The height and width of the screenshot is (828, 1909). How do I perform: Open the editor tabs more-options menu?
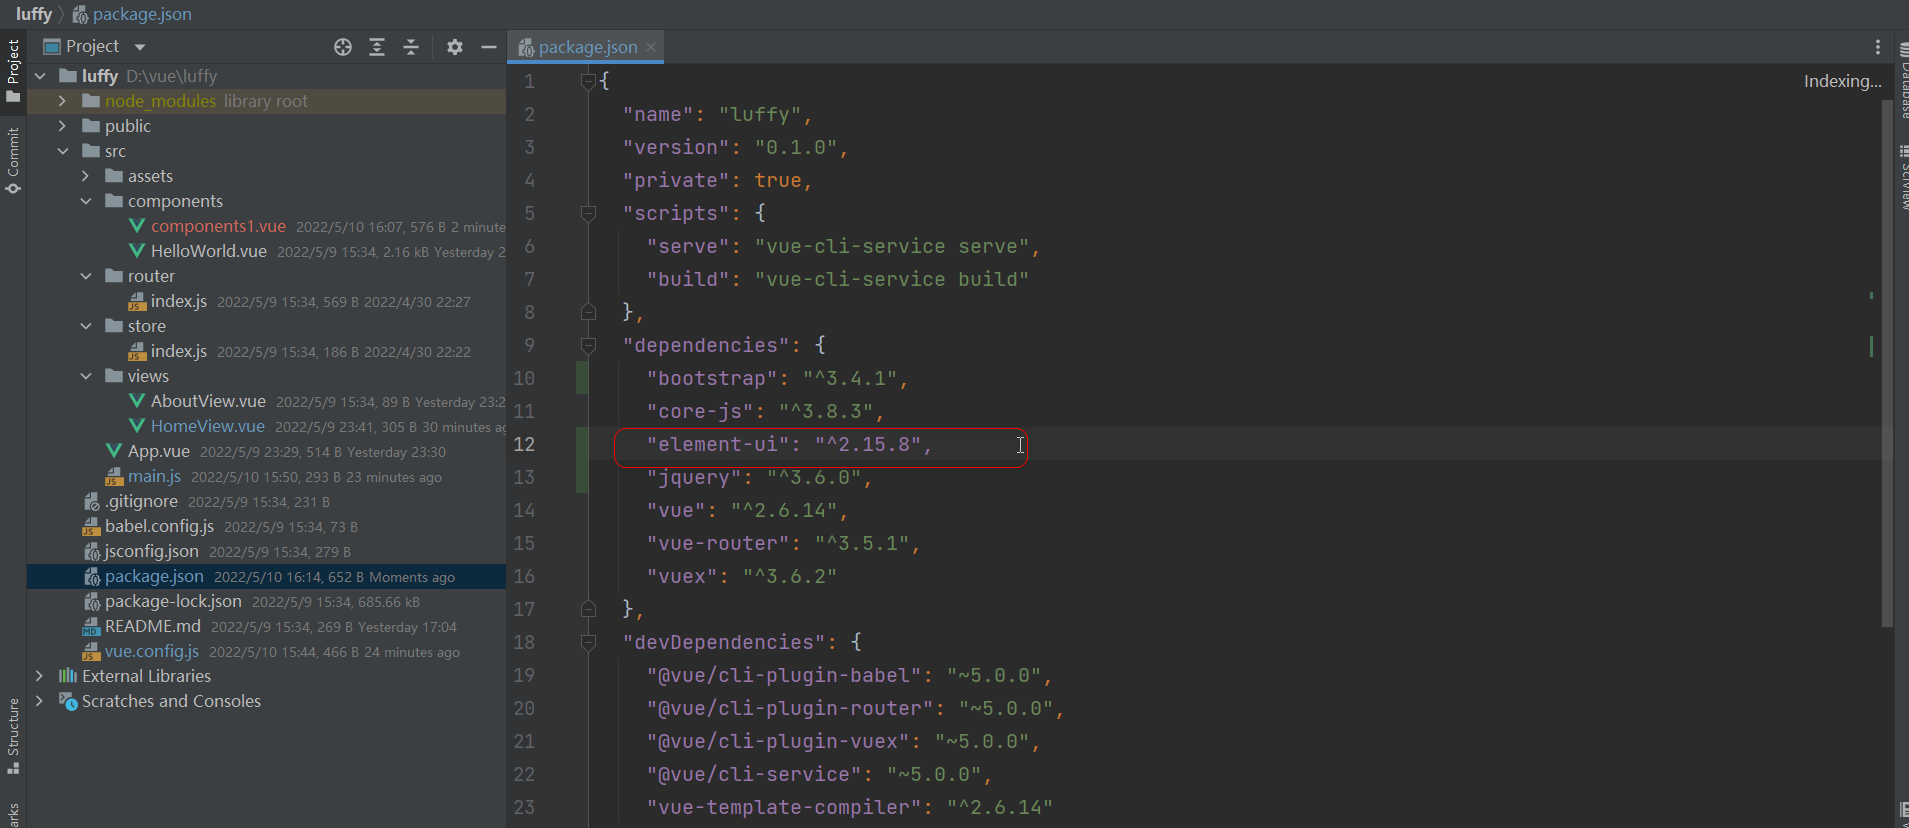(x=1877, y=47)
